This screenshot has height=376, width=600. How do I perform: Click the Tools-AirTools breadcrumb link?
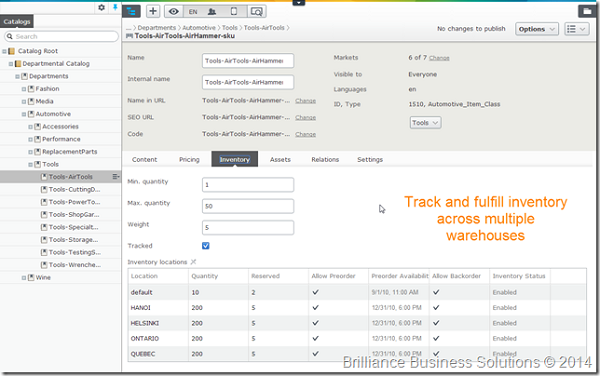click(x=264, y=28)
